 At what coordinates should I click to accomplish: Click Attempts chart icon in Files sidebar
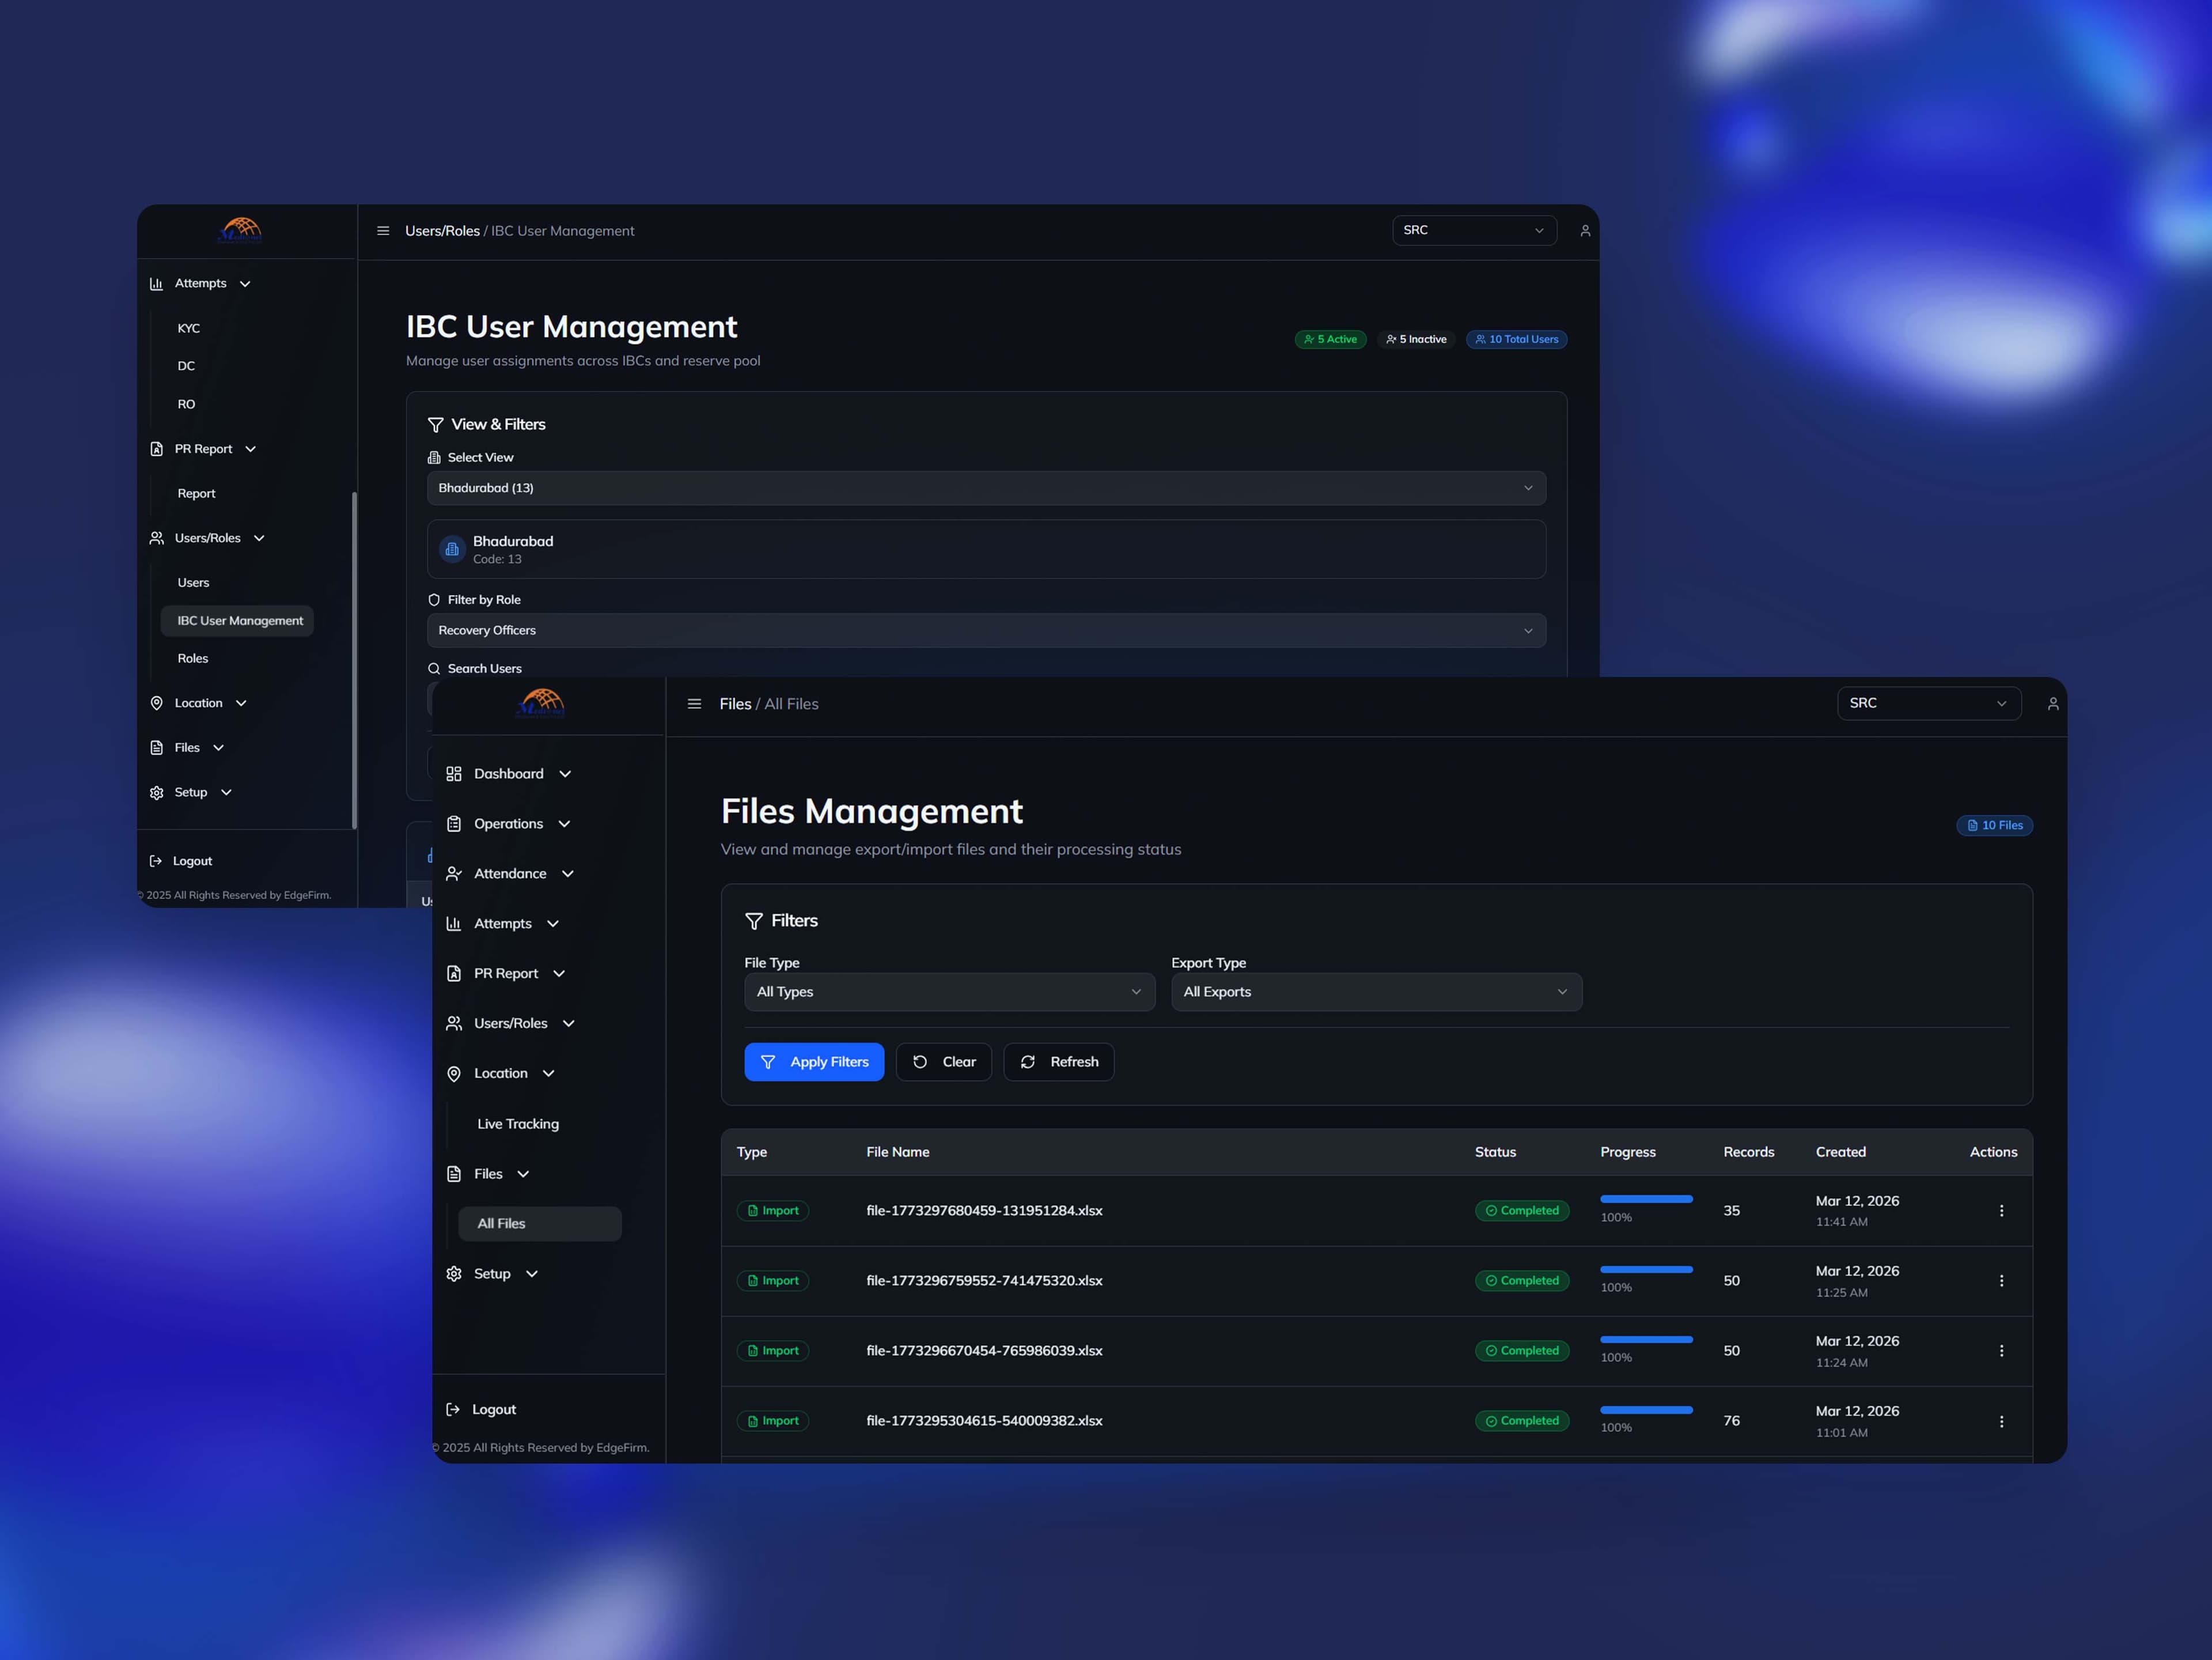pyautogui.click(x=454, y=924)
